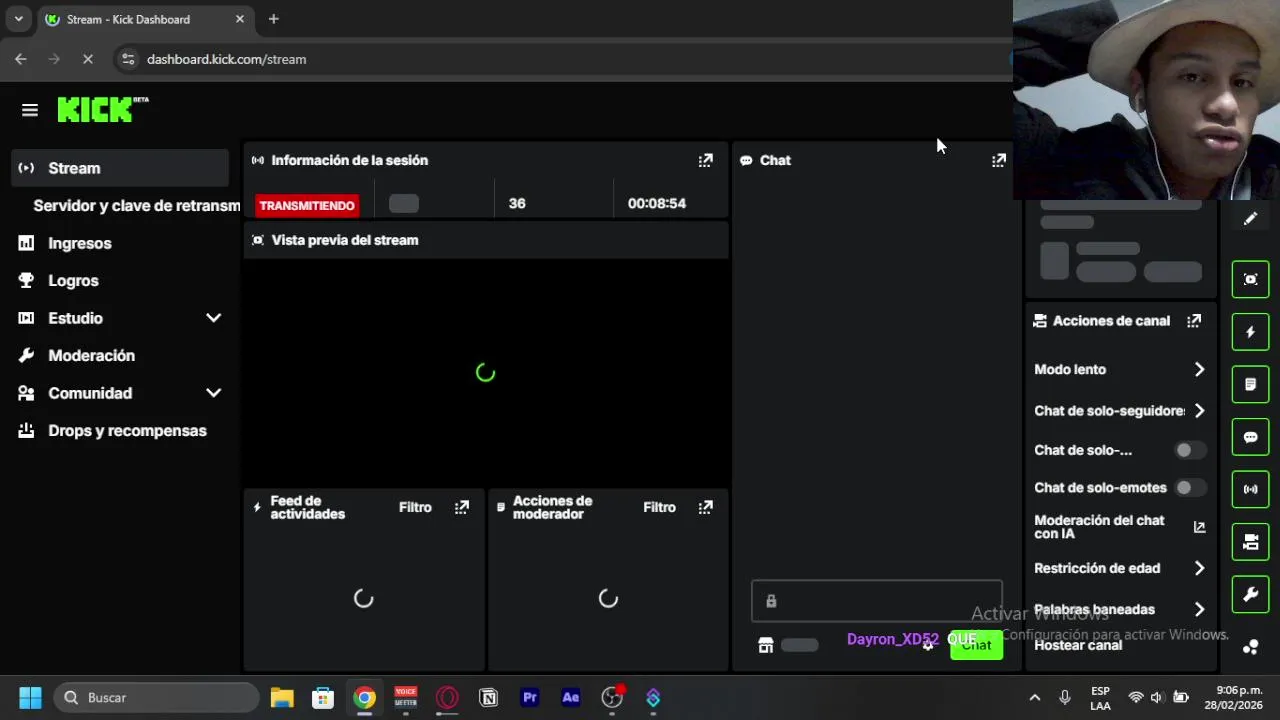Toggle the lightning activity feed icon in toolbar
This screenshot has width=1280, height=720.
(x=1250, y=332)
